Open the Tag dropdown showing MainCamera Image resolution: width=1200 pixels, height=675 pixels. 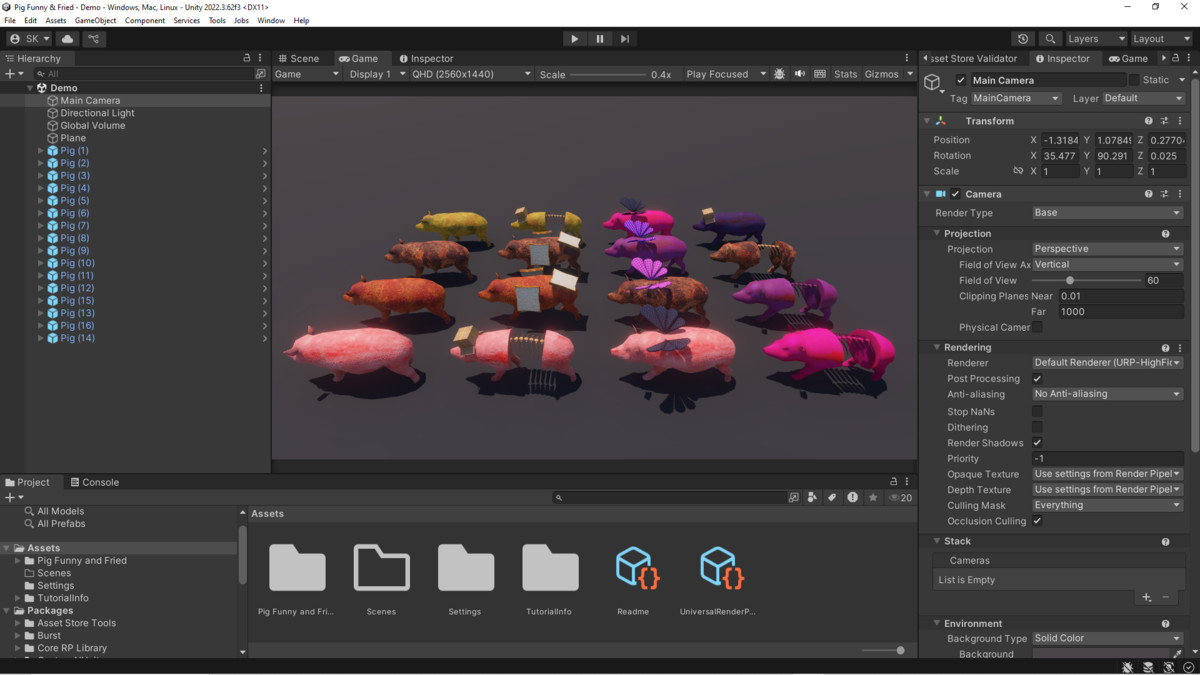pyautogui.click(x=1016, y=99)
